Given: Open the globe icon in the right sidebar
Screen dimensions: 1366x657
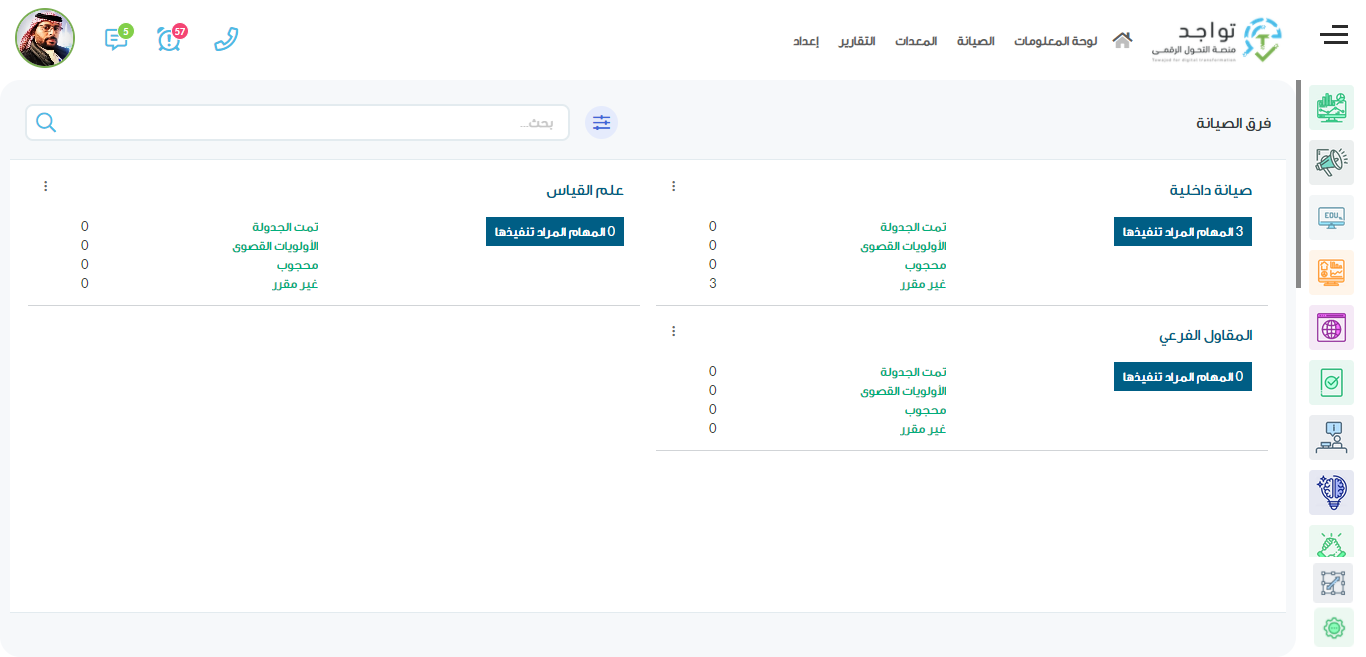Looking at the screenshot, I should [1331, 327].
